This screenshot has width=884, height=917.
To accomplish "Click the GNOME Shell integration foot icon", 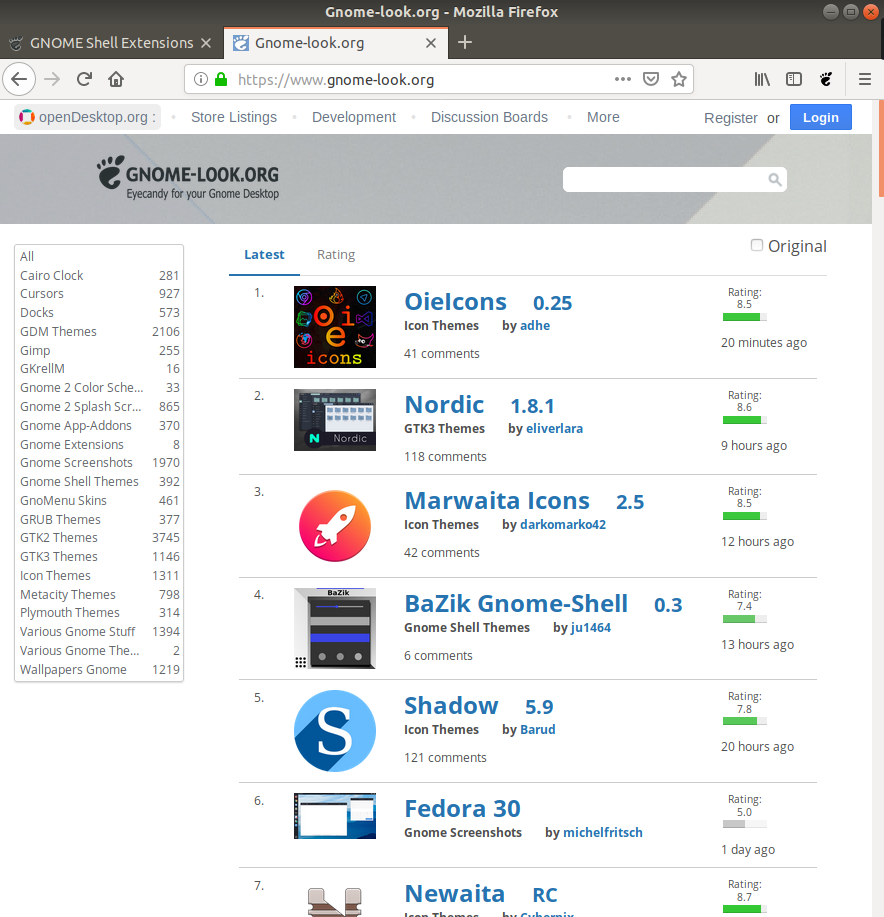I will (x=826, y=79).
